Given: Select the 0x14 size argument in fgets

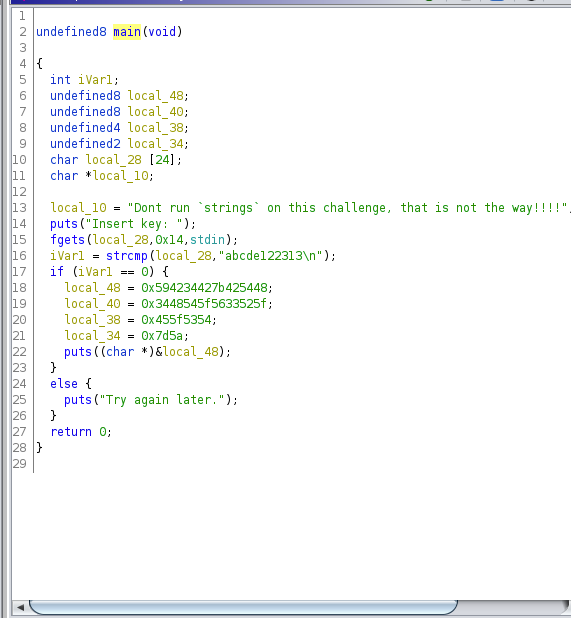Looking at the screenshot, I should 169,240.
